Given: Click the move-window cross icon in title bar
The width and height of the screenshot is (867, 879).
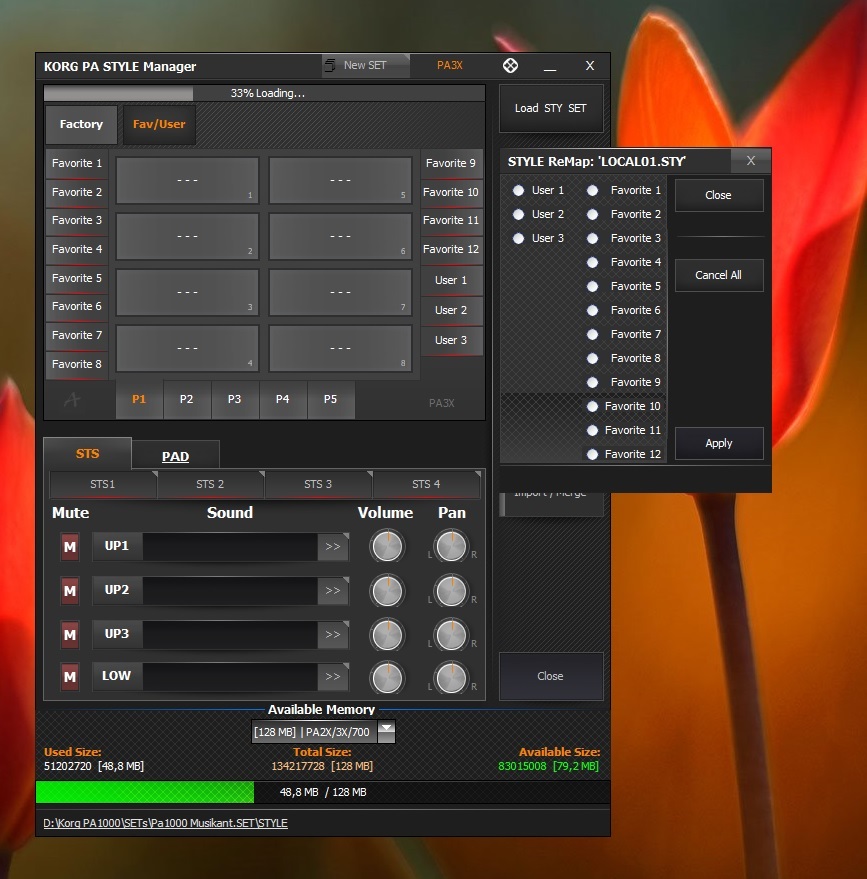Looking at the screenshot, I should click(510, 66).
